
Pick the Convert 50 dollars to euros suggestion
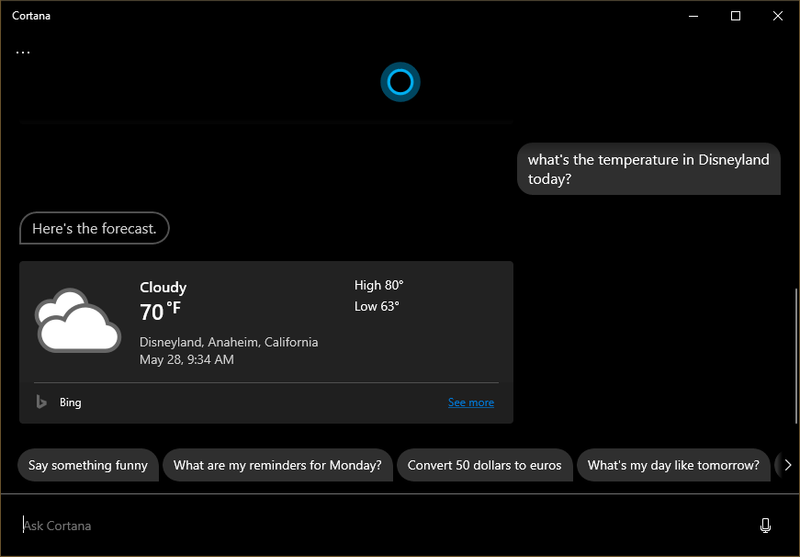click(484, 465)
